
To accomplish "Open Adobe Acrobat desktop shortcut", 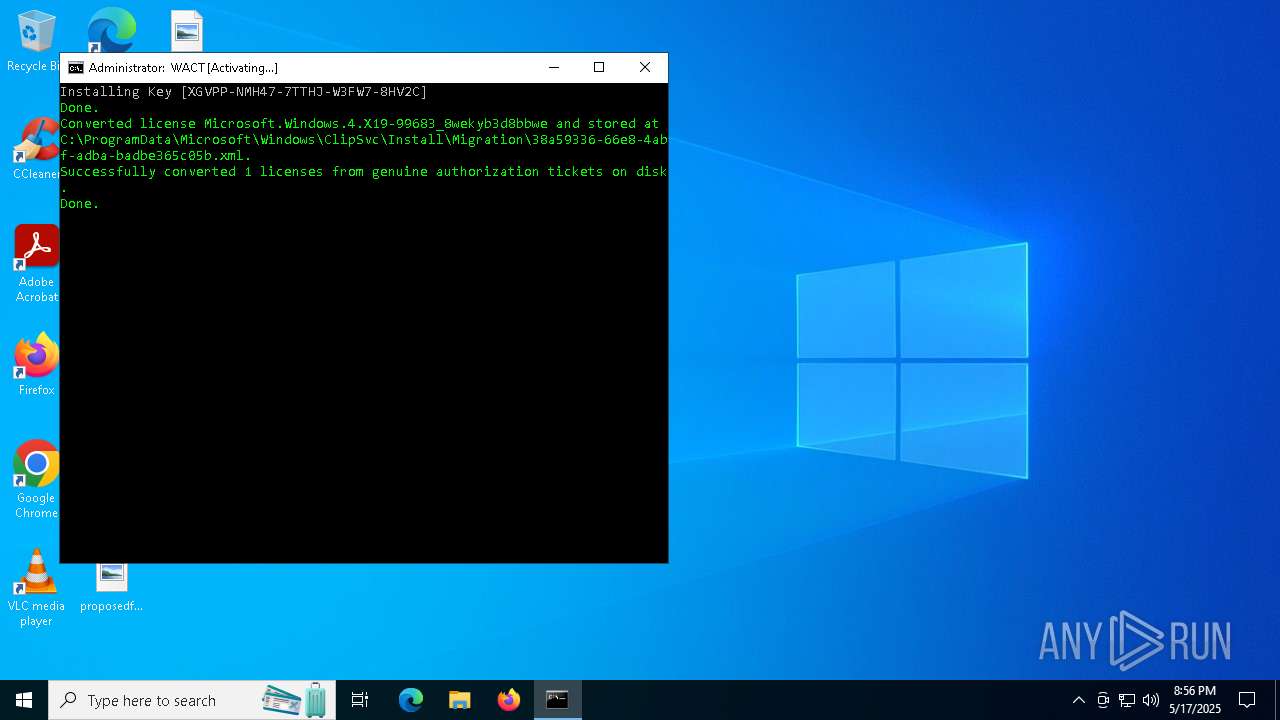I will click(x=36, y=263).
